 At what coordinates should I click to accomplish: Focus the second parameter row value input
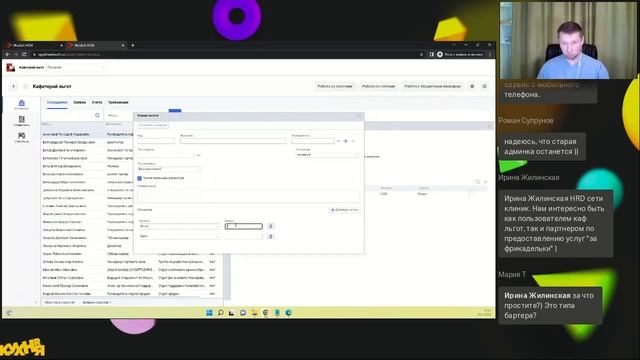[x=244, y=236]
